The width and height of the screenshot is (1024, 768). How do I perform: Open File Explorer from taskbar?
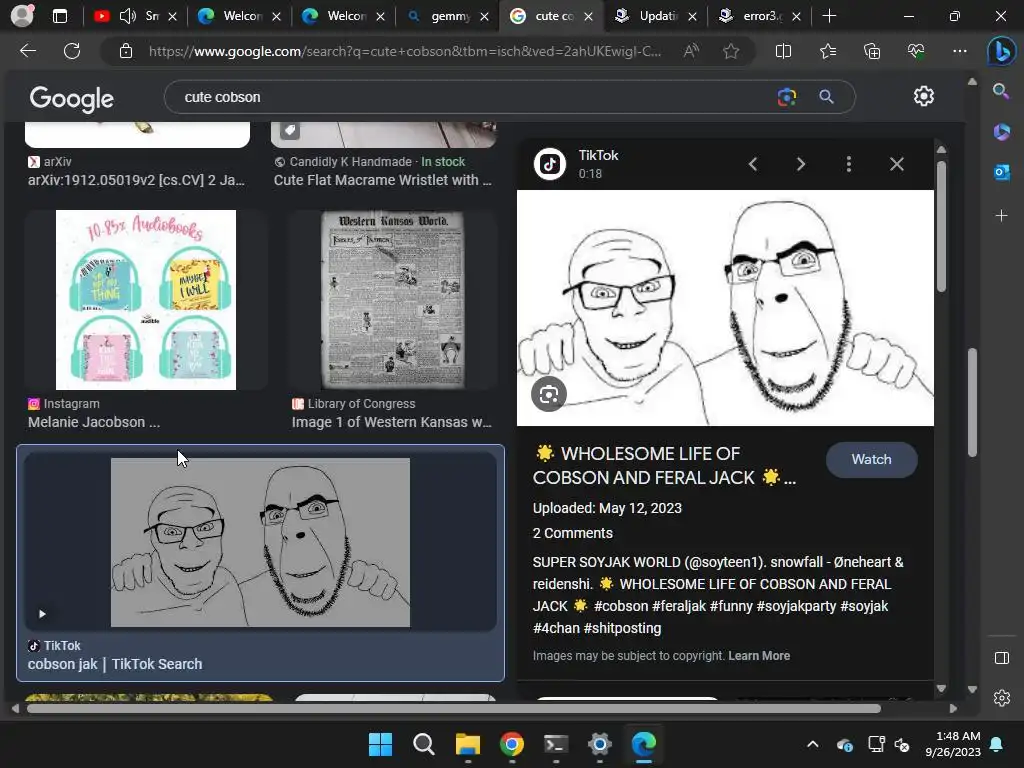pos(468,744)
